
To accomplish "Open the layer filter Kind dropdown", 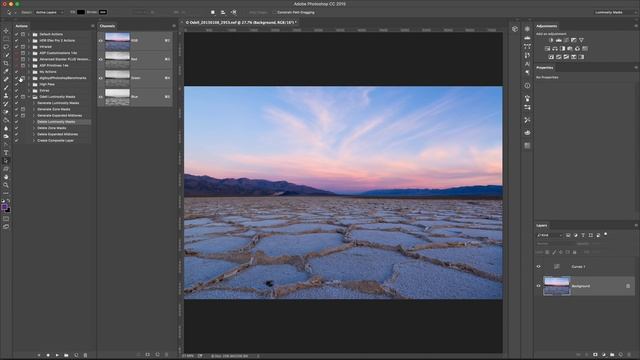I will 549,236.
